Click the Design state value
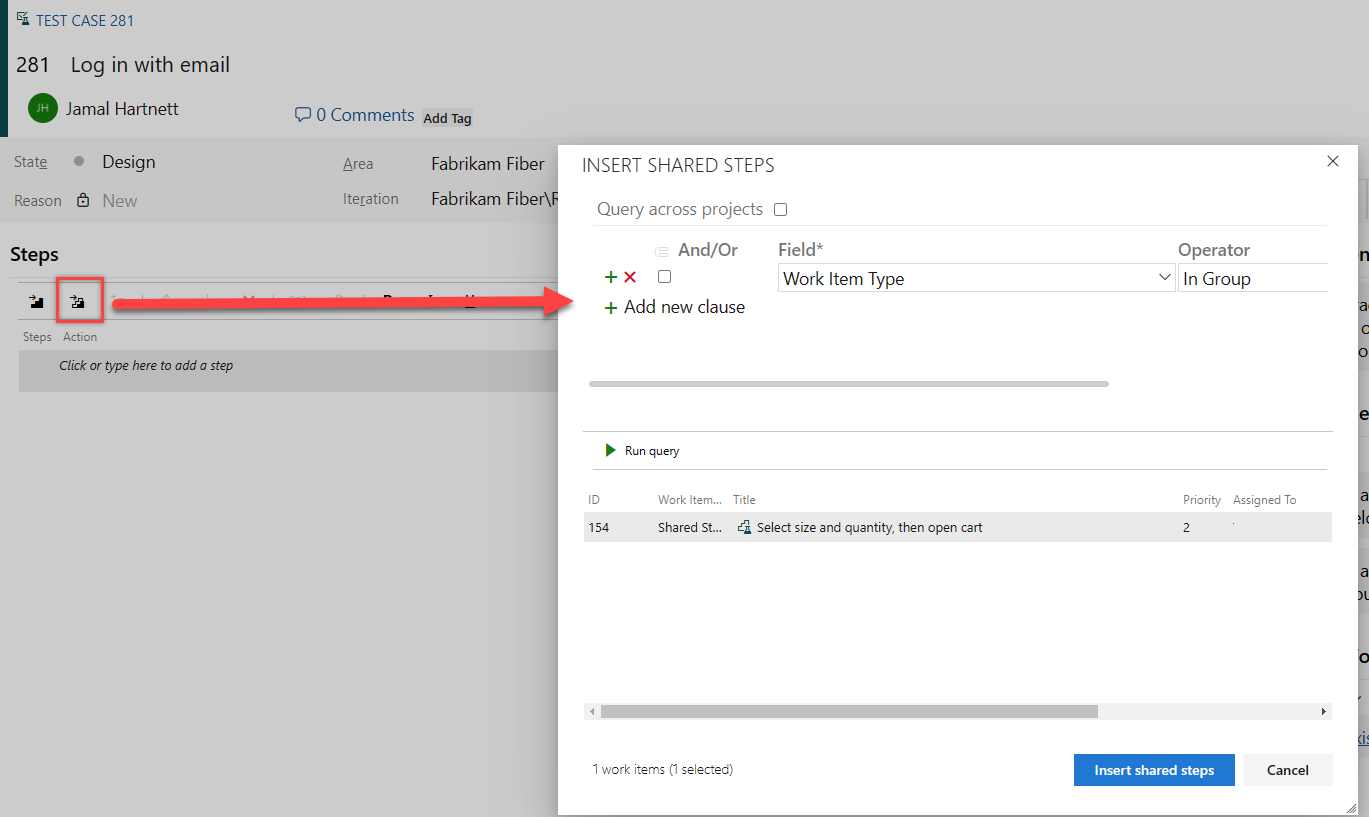The width and height of the screenshot is (1369, 817). (129, 162)
